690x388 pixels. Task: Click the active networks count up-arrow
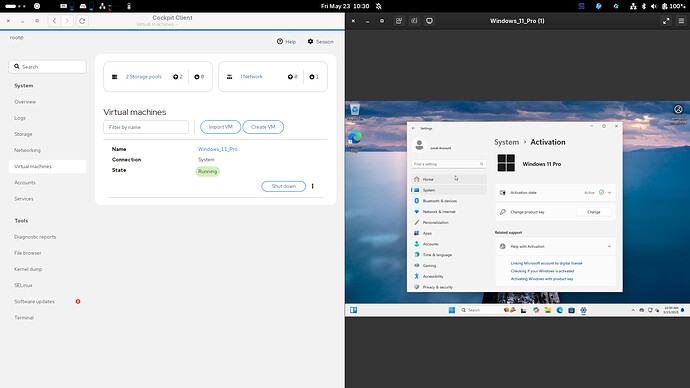(x=290, y=77)
